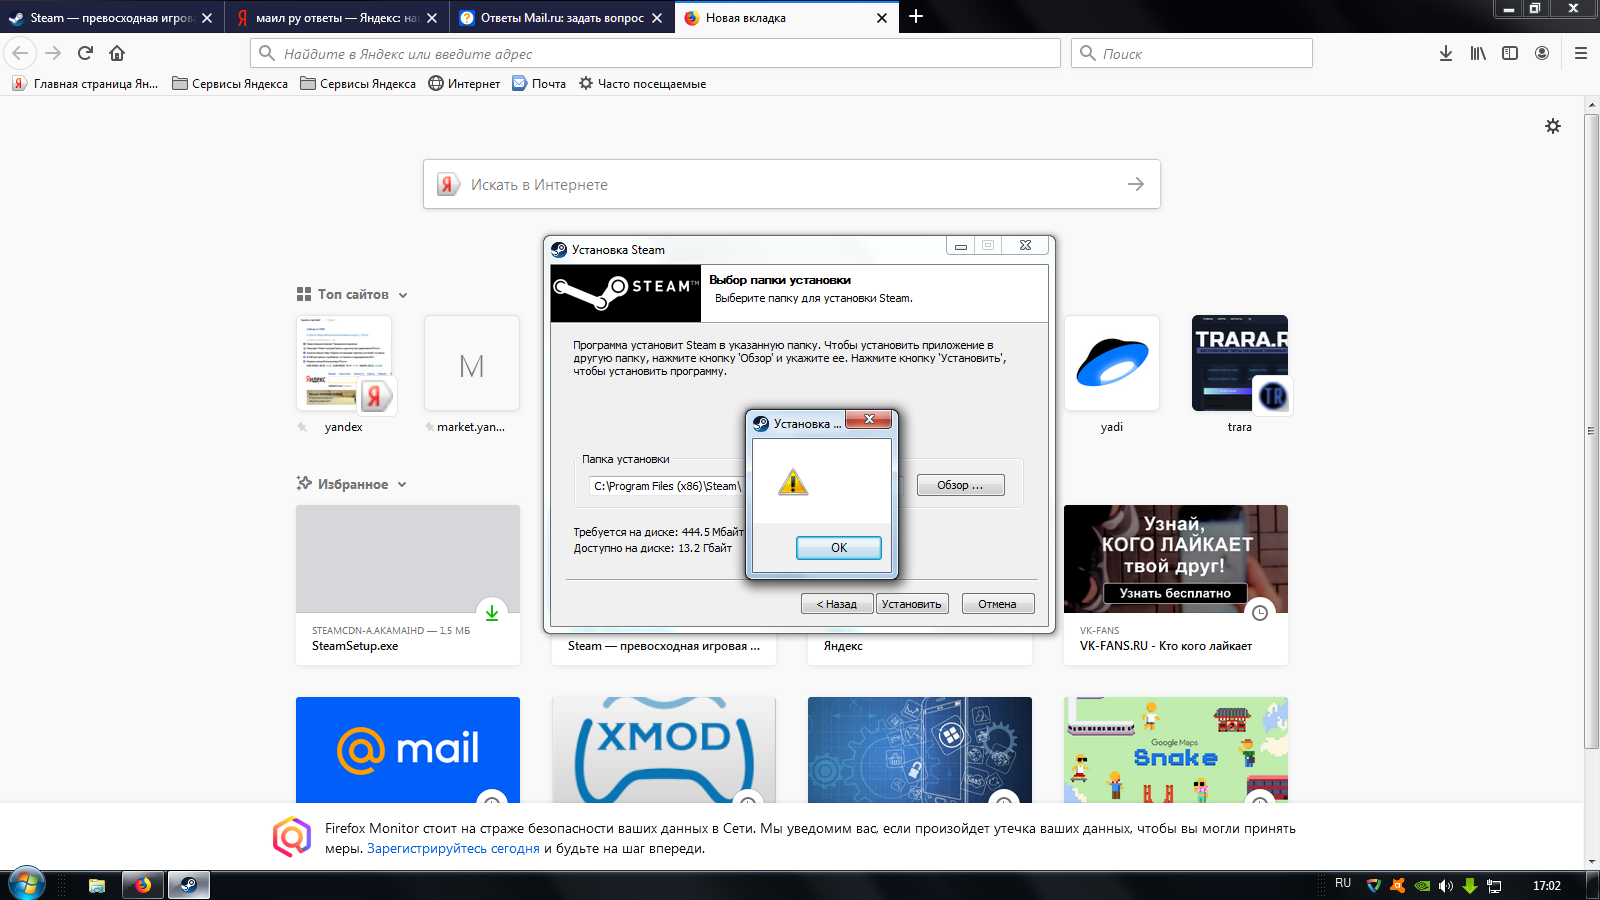
Task: Click the Windows Start button
Action: pyautogui.click(x=26, y=885)
